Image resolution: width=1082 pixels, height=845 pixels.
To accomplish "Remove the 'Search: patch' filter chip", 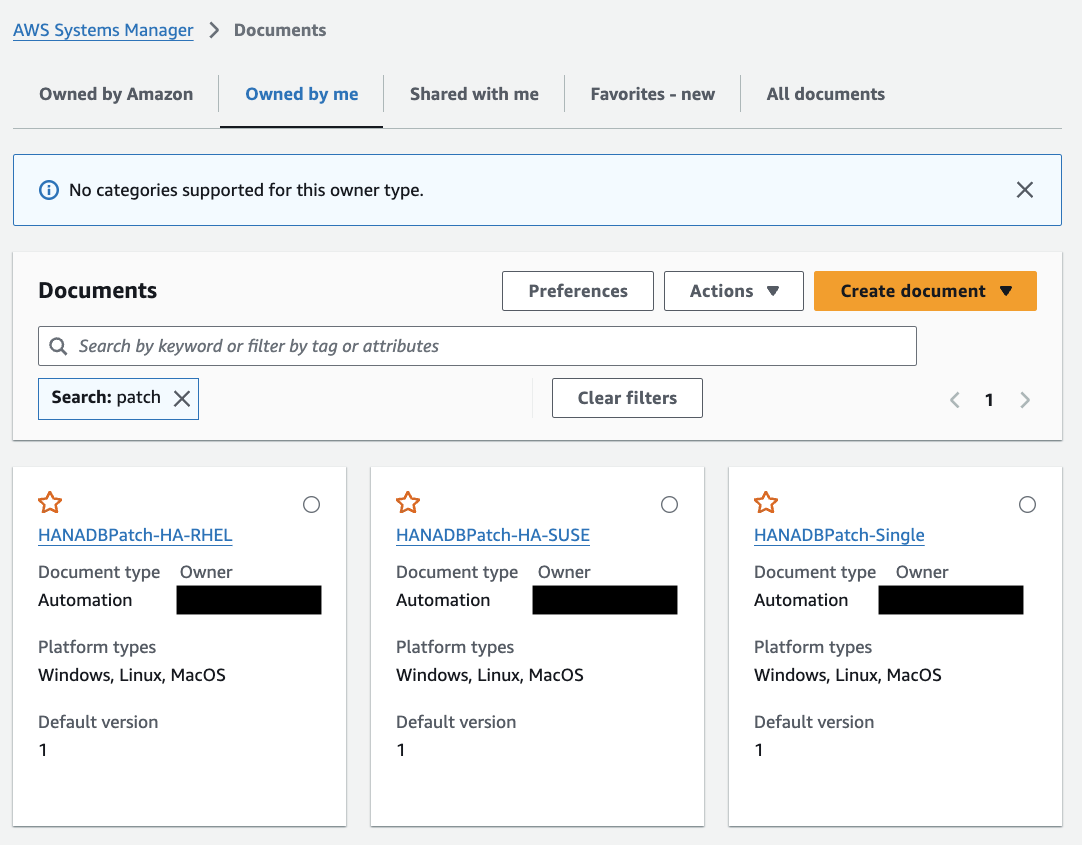I will pyautogui.click(x=182, y=398).
